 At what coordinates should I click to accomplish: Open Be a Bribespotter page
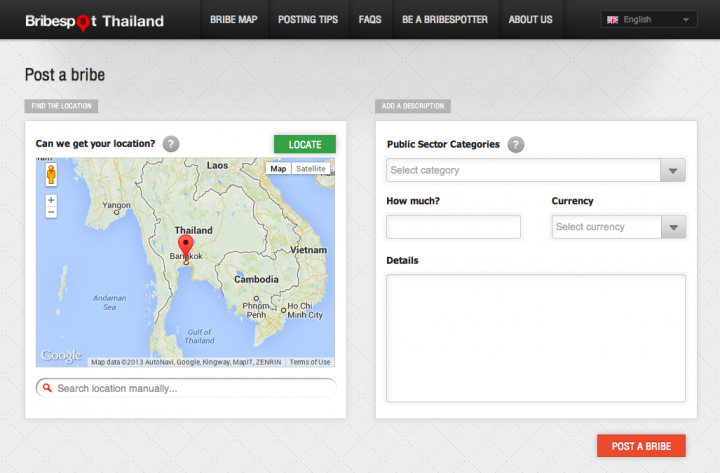[x=445, y=20]
